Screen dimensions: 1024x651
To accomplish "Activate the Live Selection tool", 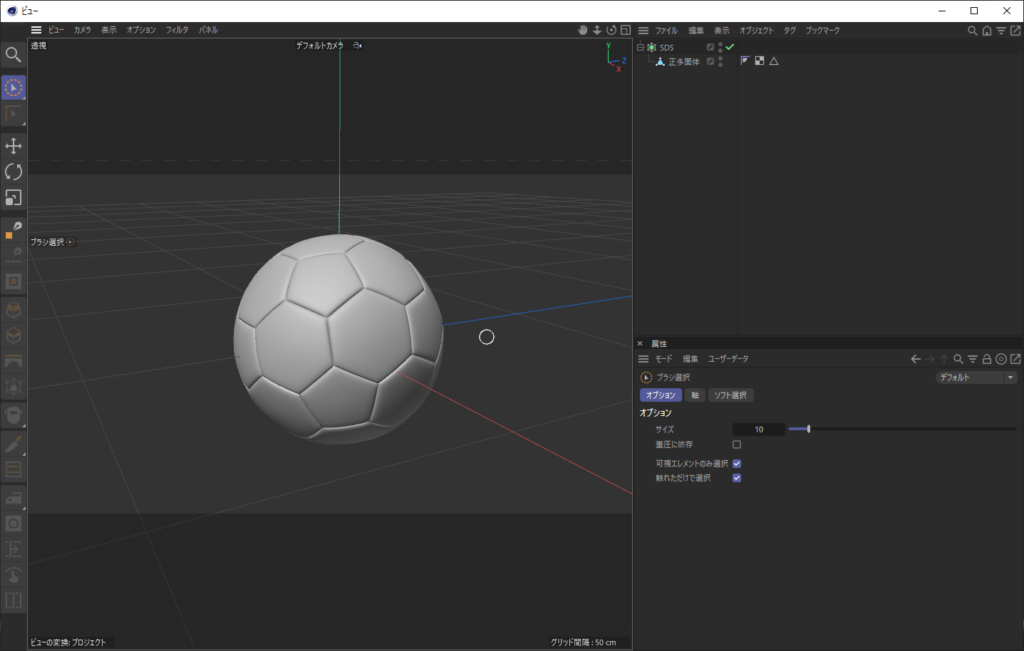I will (x=13, y=88).
